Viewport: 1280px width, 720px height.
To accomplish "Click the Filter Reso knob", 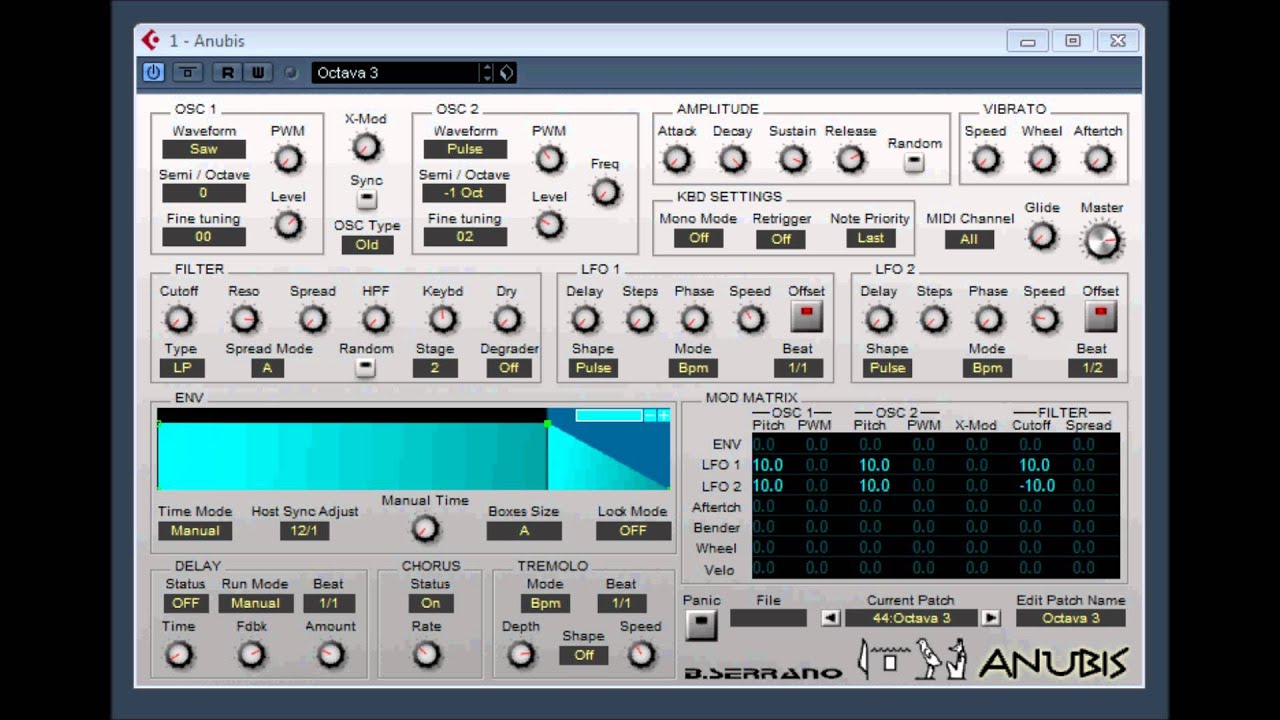I will tap(244, 319).
